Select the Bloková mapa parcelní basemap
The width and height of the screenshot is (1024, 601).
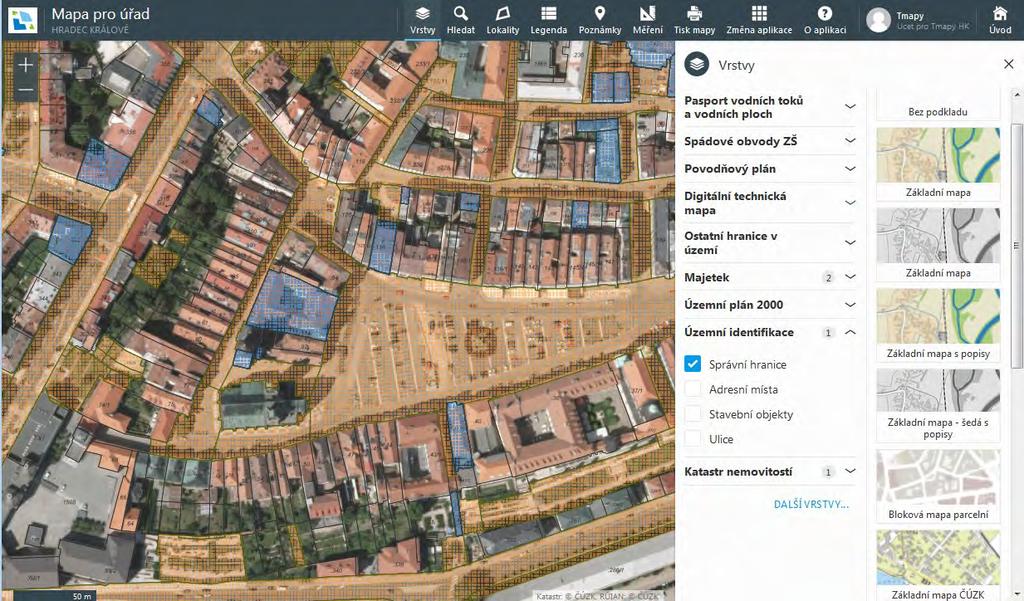pos(938,486)
